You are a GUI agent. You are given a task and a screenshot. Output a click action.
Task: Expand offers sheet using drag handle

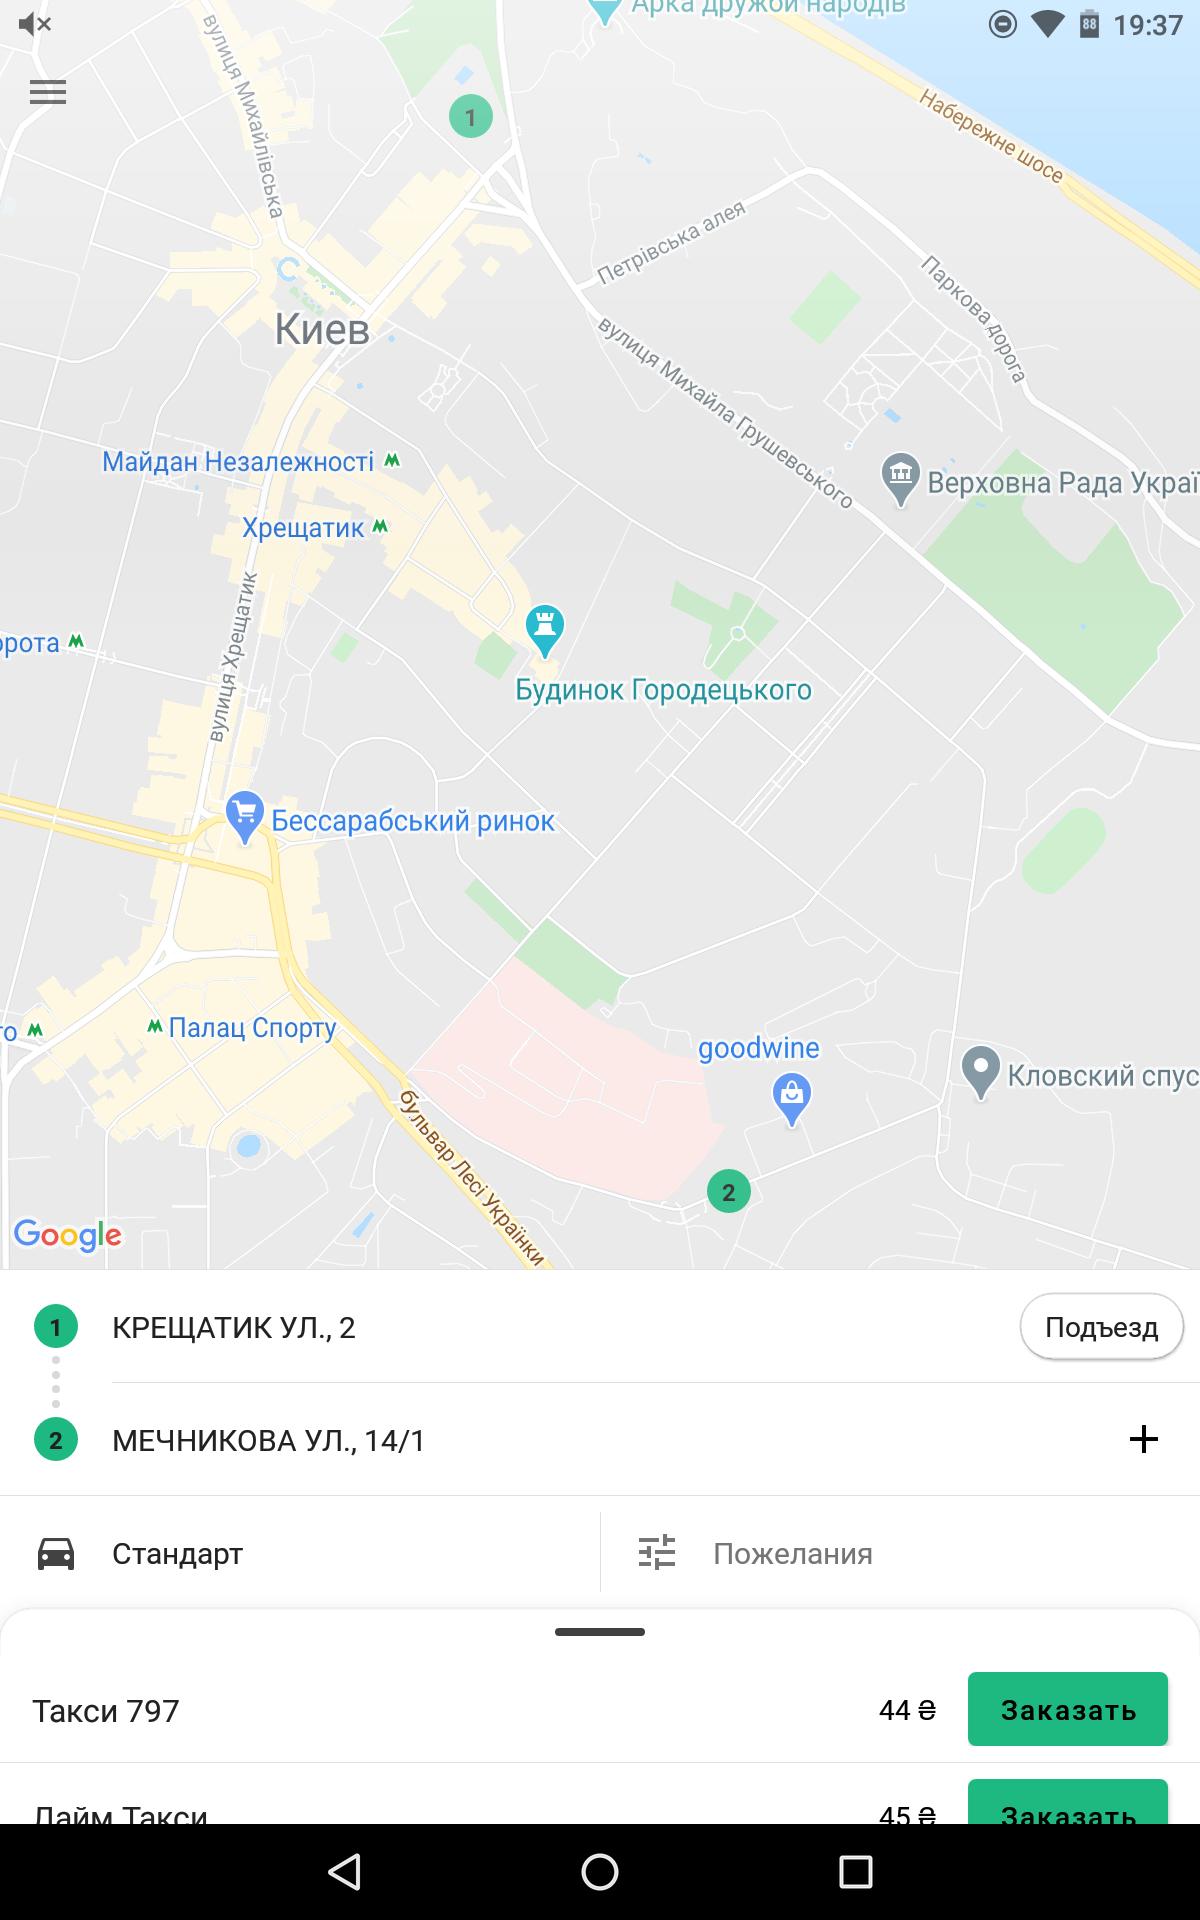600,1632
